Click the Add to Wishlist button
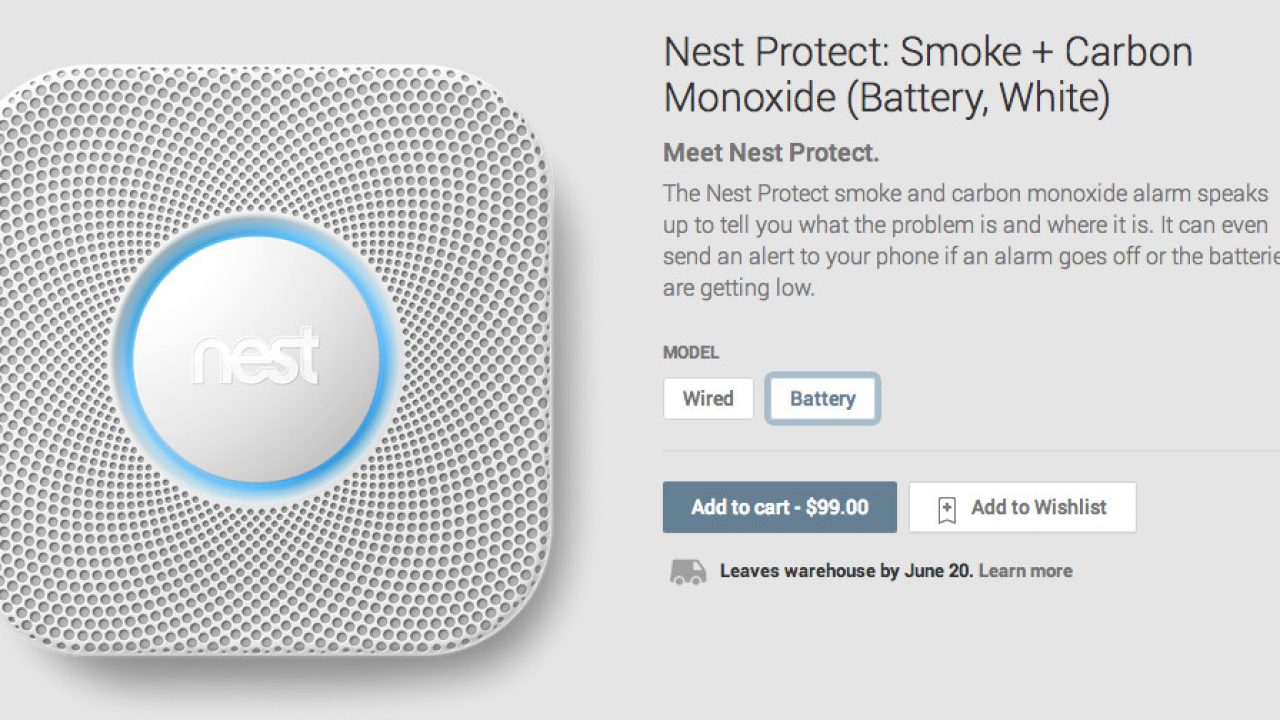1280x720 pixels. pos(1022,507)
